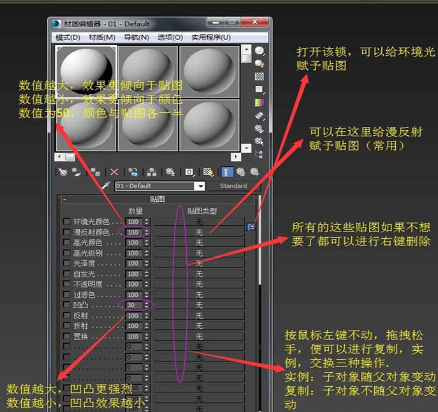Click the Sample Type sphere icon
This screenshot has height=412, width=438.
[259, 51]
